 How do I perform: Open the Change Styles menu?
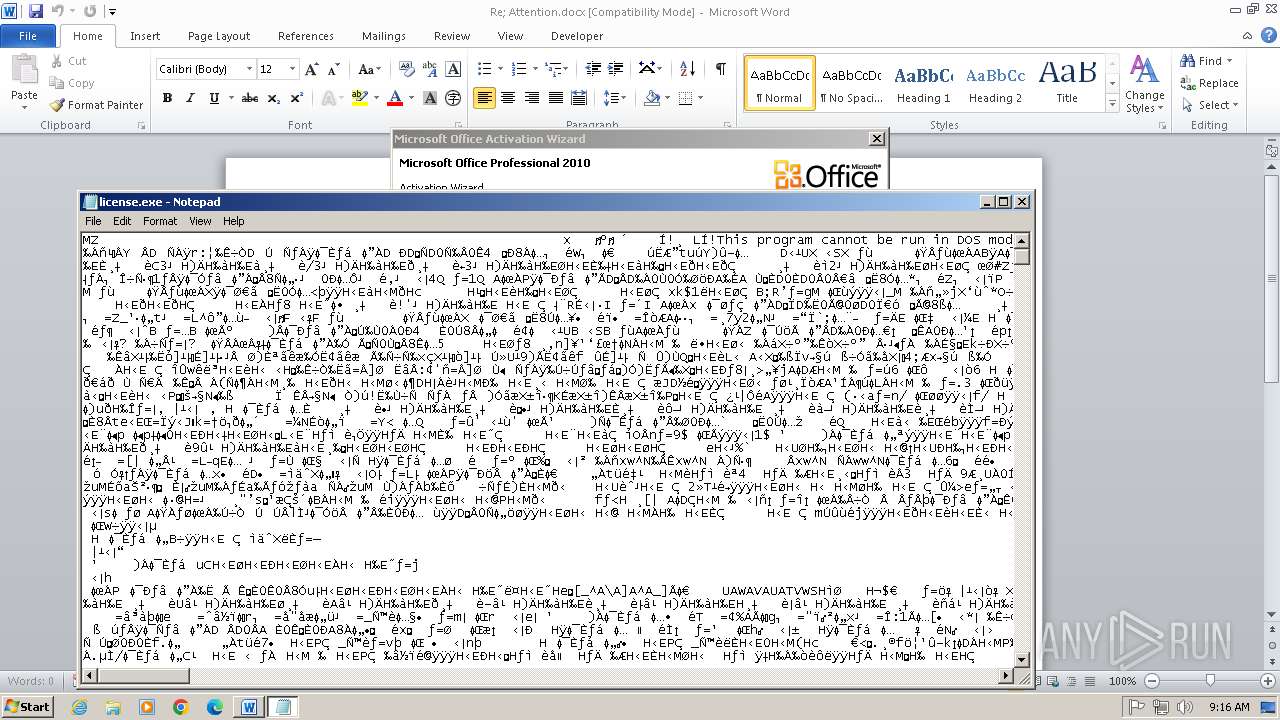click(x=1144, y=85)
